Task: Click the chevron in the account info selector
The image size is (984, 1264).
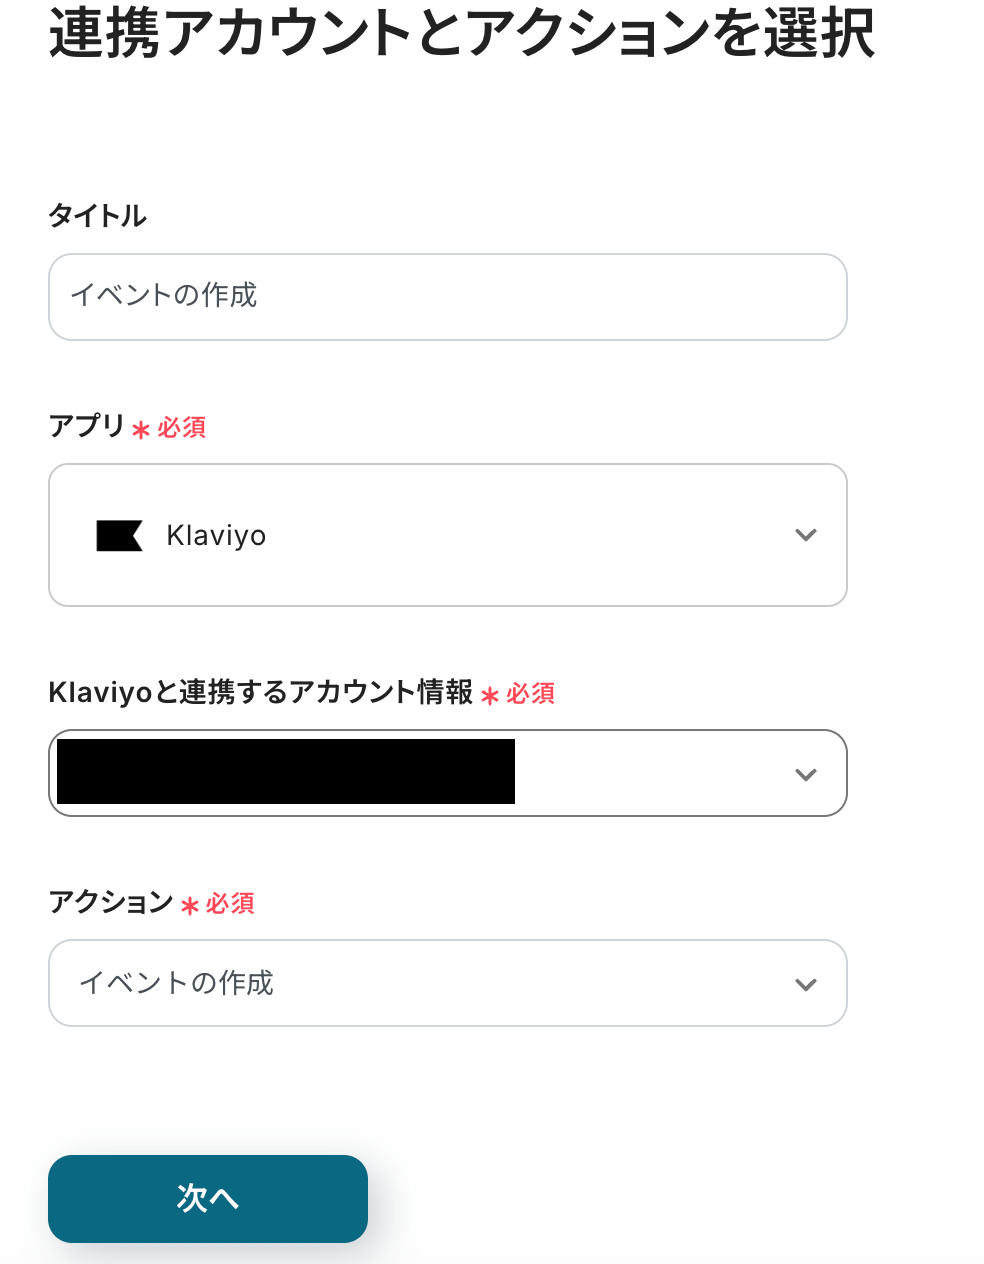Action: [x=806, y=775]
